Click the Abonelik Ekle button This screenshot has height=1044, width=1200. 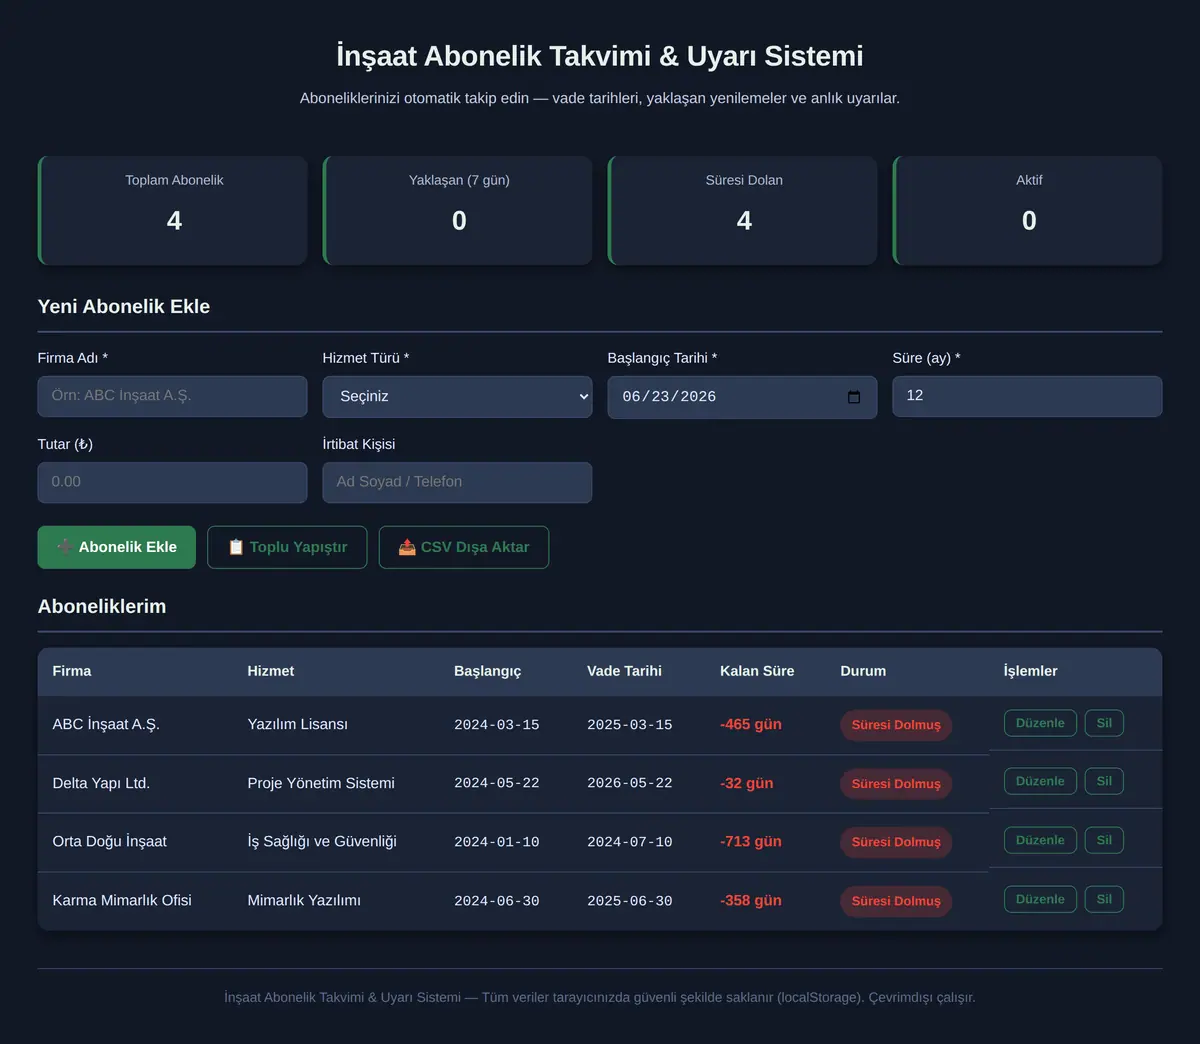[117, 547]
